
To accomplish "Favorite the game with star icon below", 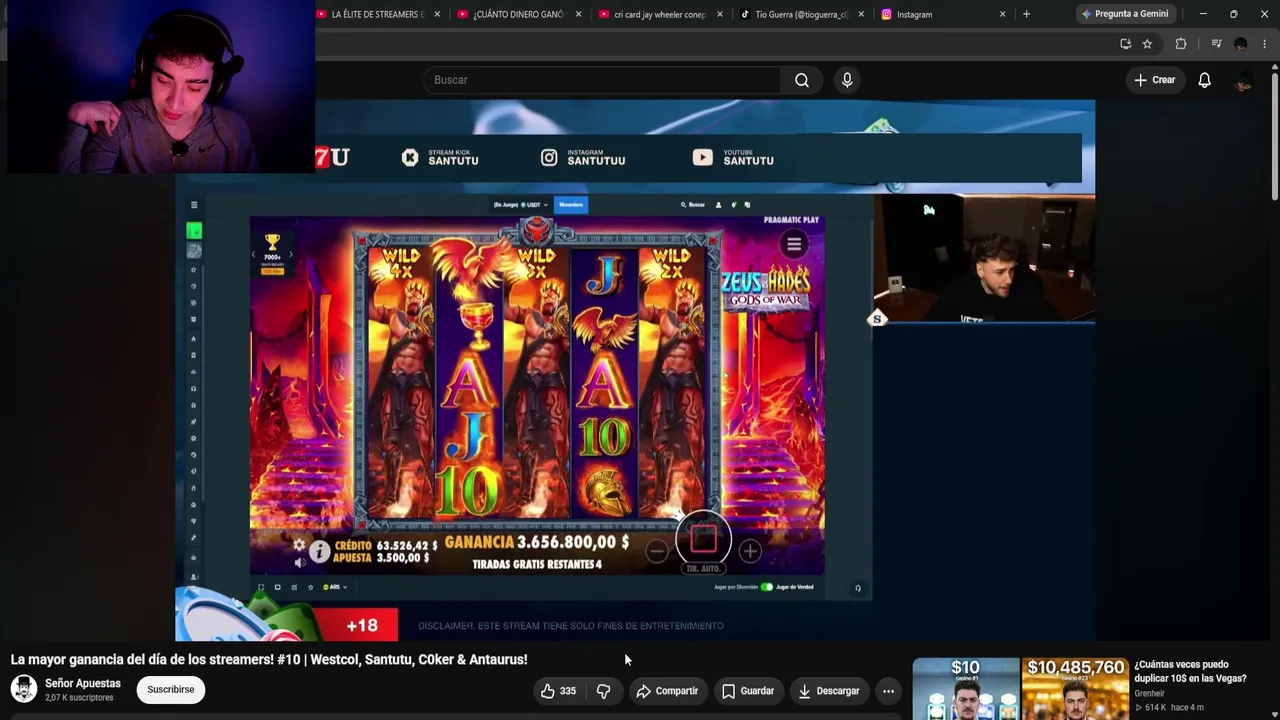I will [310, 587].
